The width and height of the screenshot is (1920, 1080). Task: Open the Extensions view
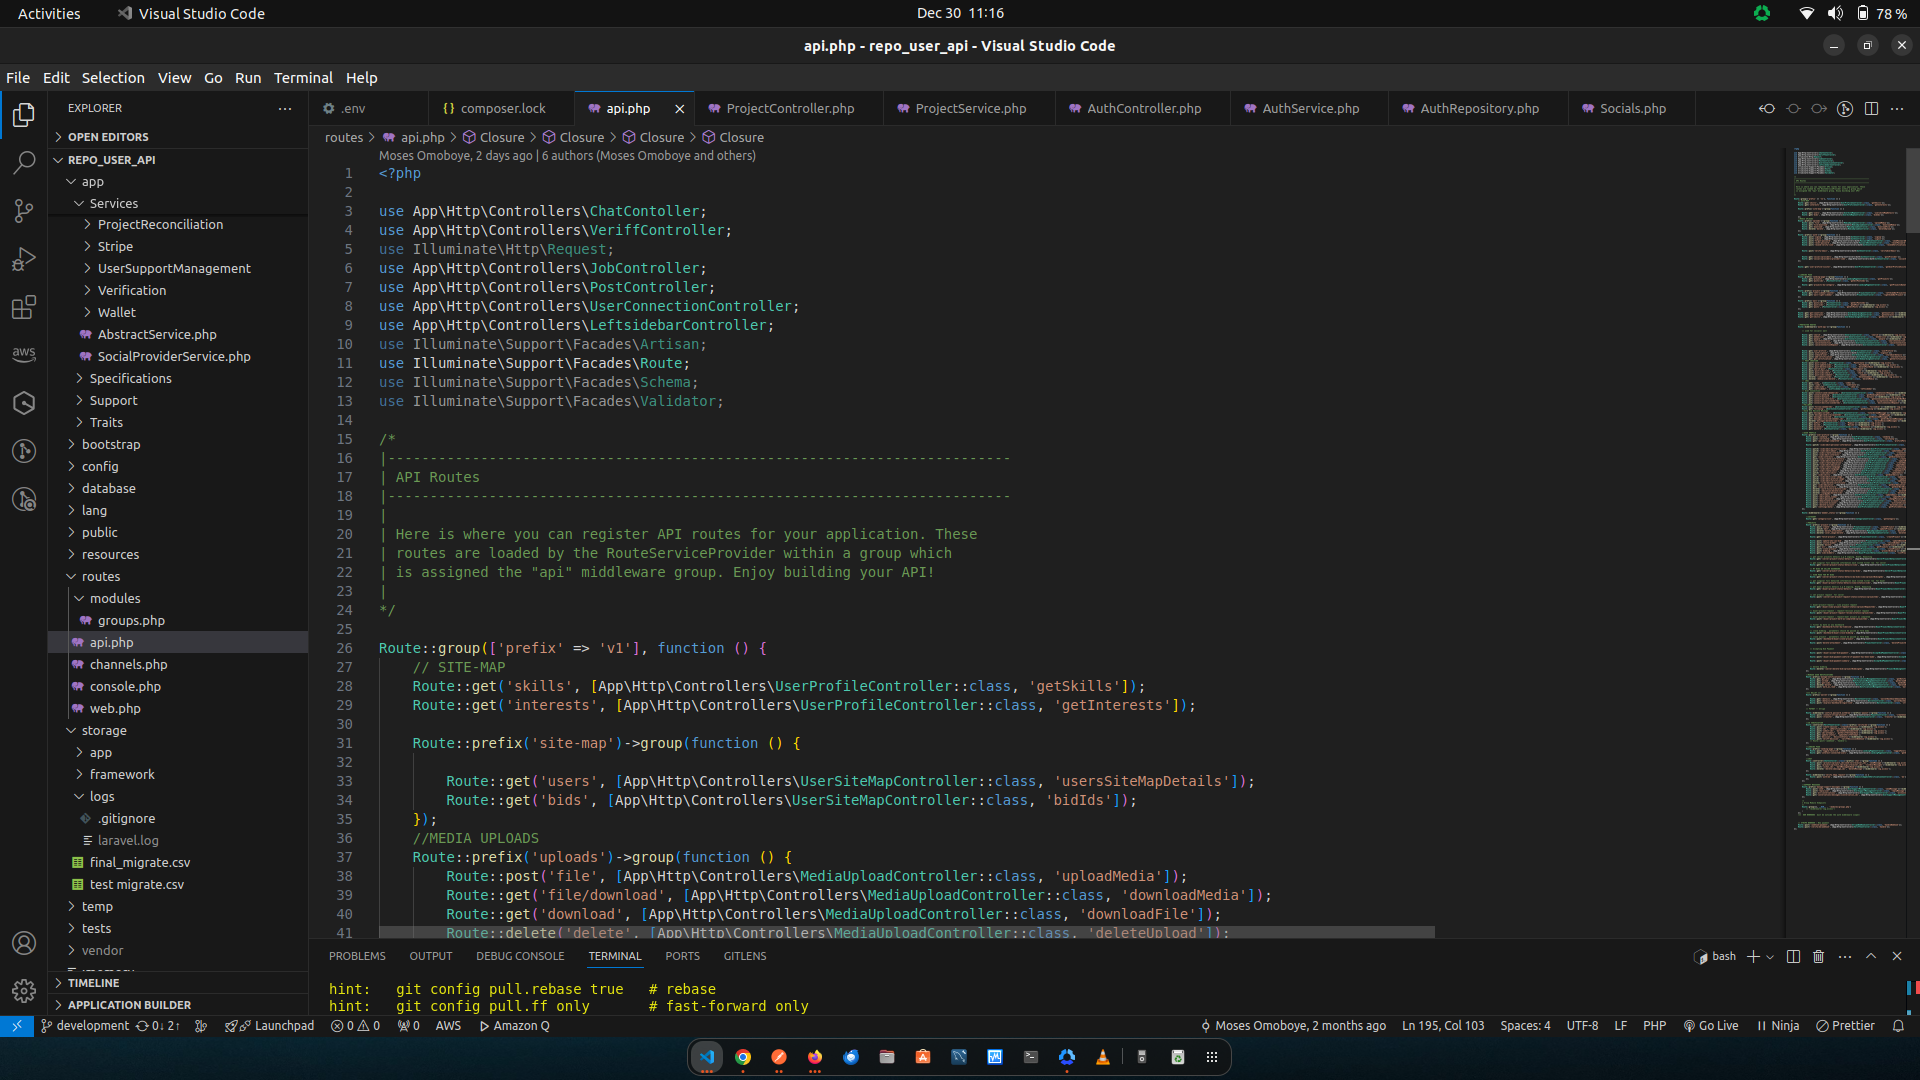24,307
